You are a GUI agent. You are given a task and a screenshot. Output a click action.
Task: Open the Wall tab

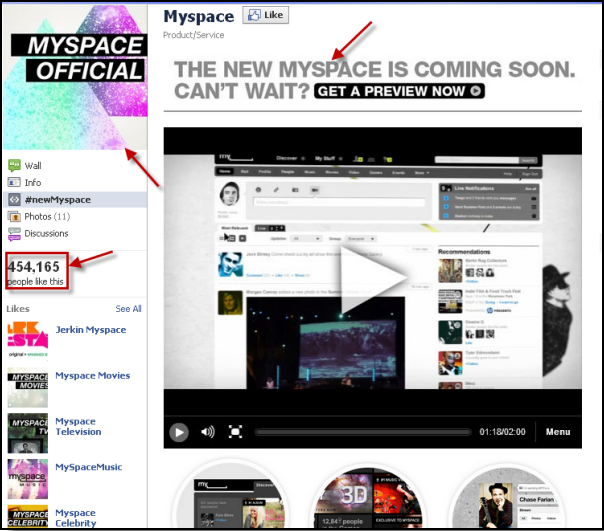coord(33,166)
